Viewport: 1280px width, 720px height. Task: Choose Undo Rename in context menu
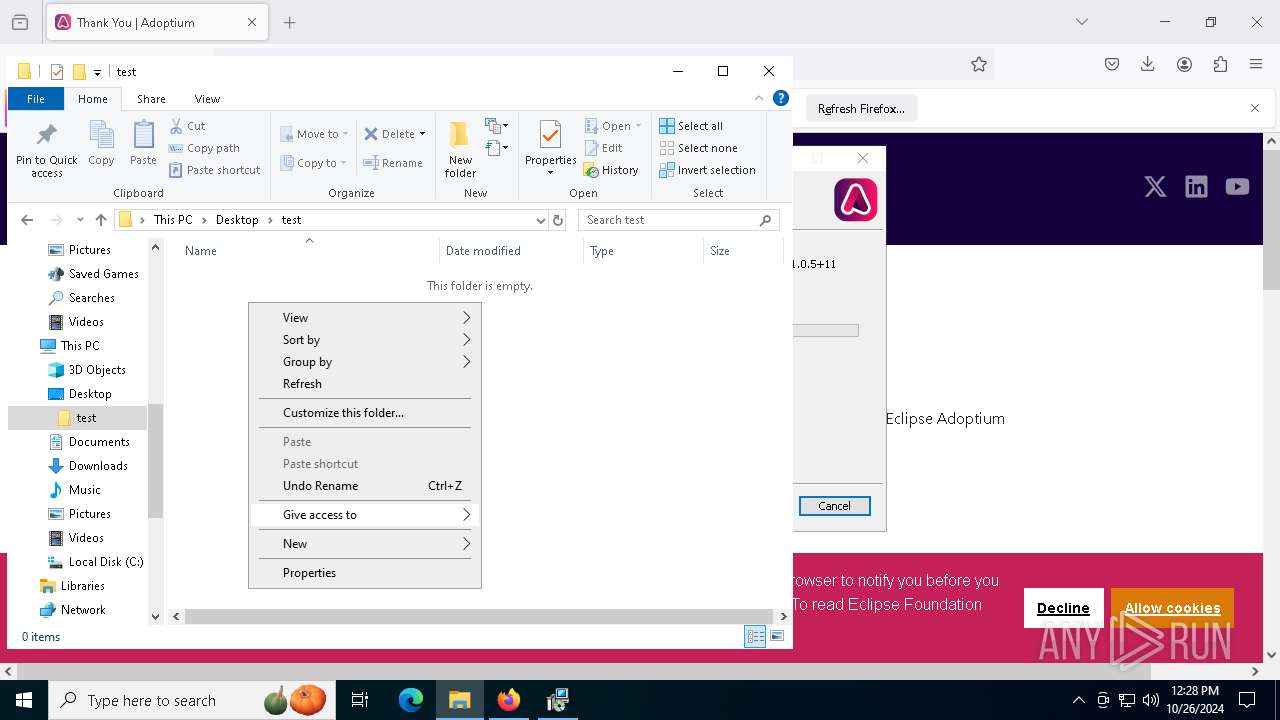(x=365, y=486)
